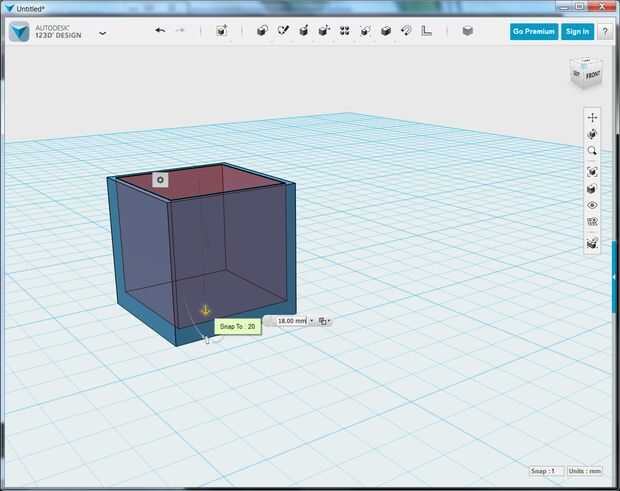Open the Snap setting in the status bar
The image size is (620, 491).
coord(547,471)
